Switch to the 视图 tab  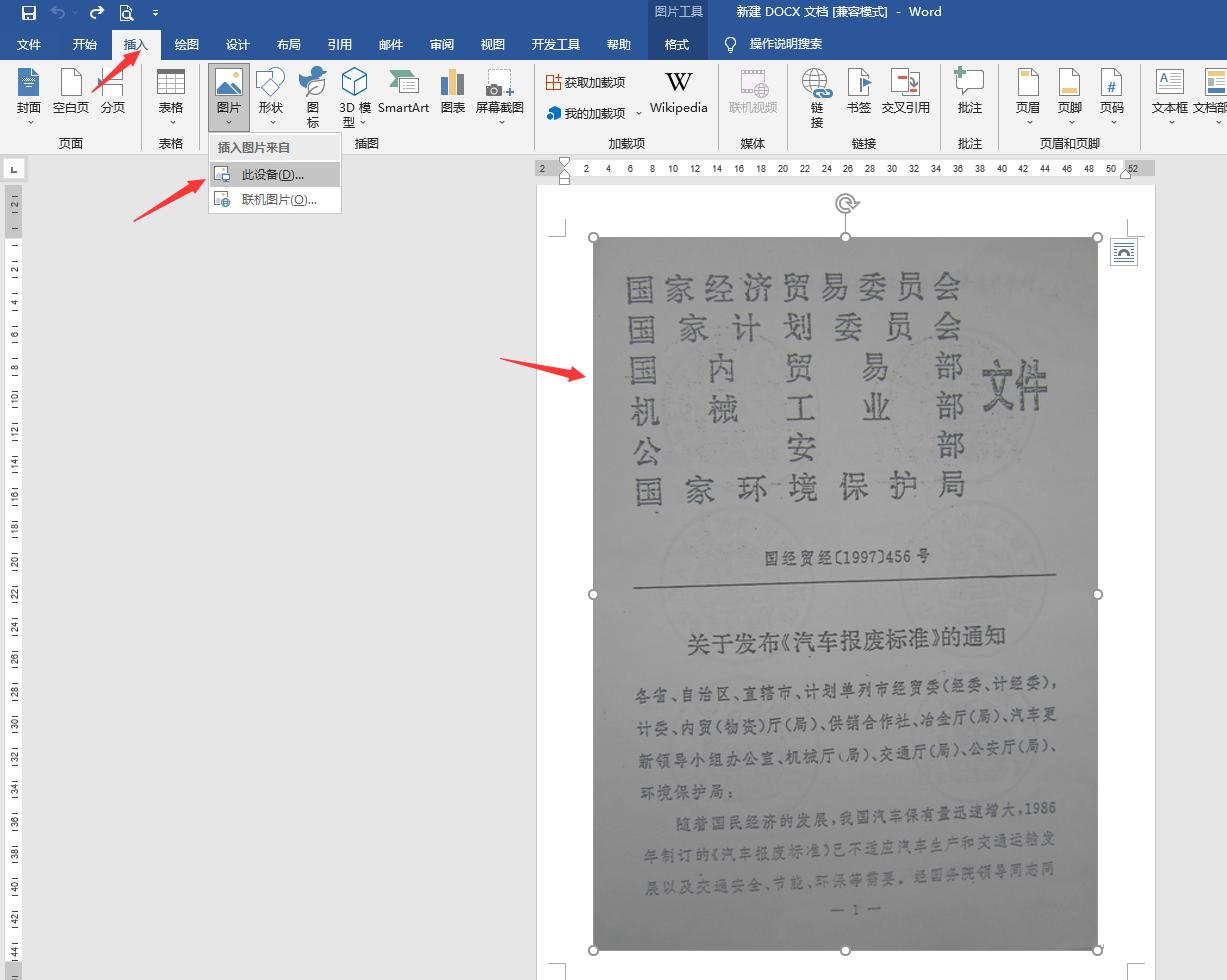tap(493, 44)
